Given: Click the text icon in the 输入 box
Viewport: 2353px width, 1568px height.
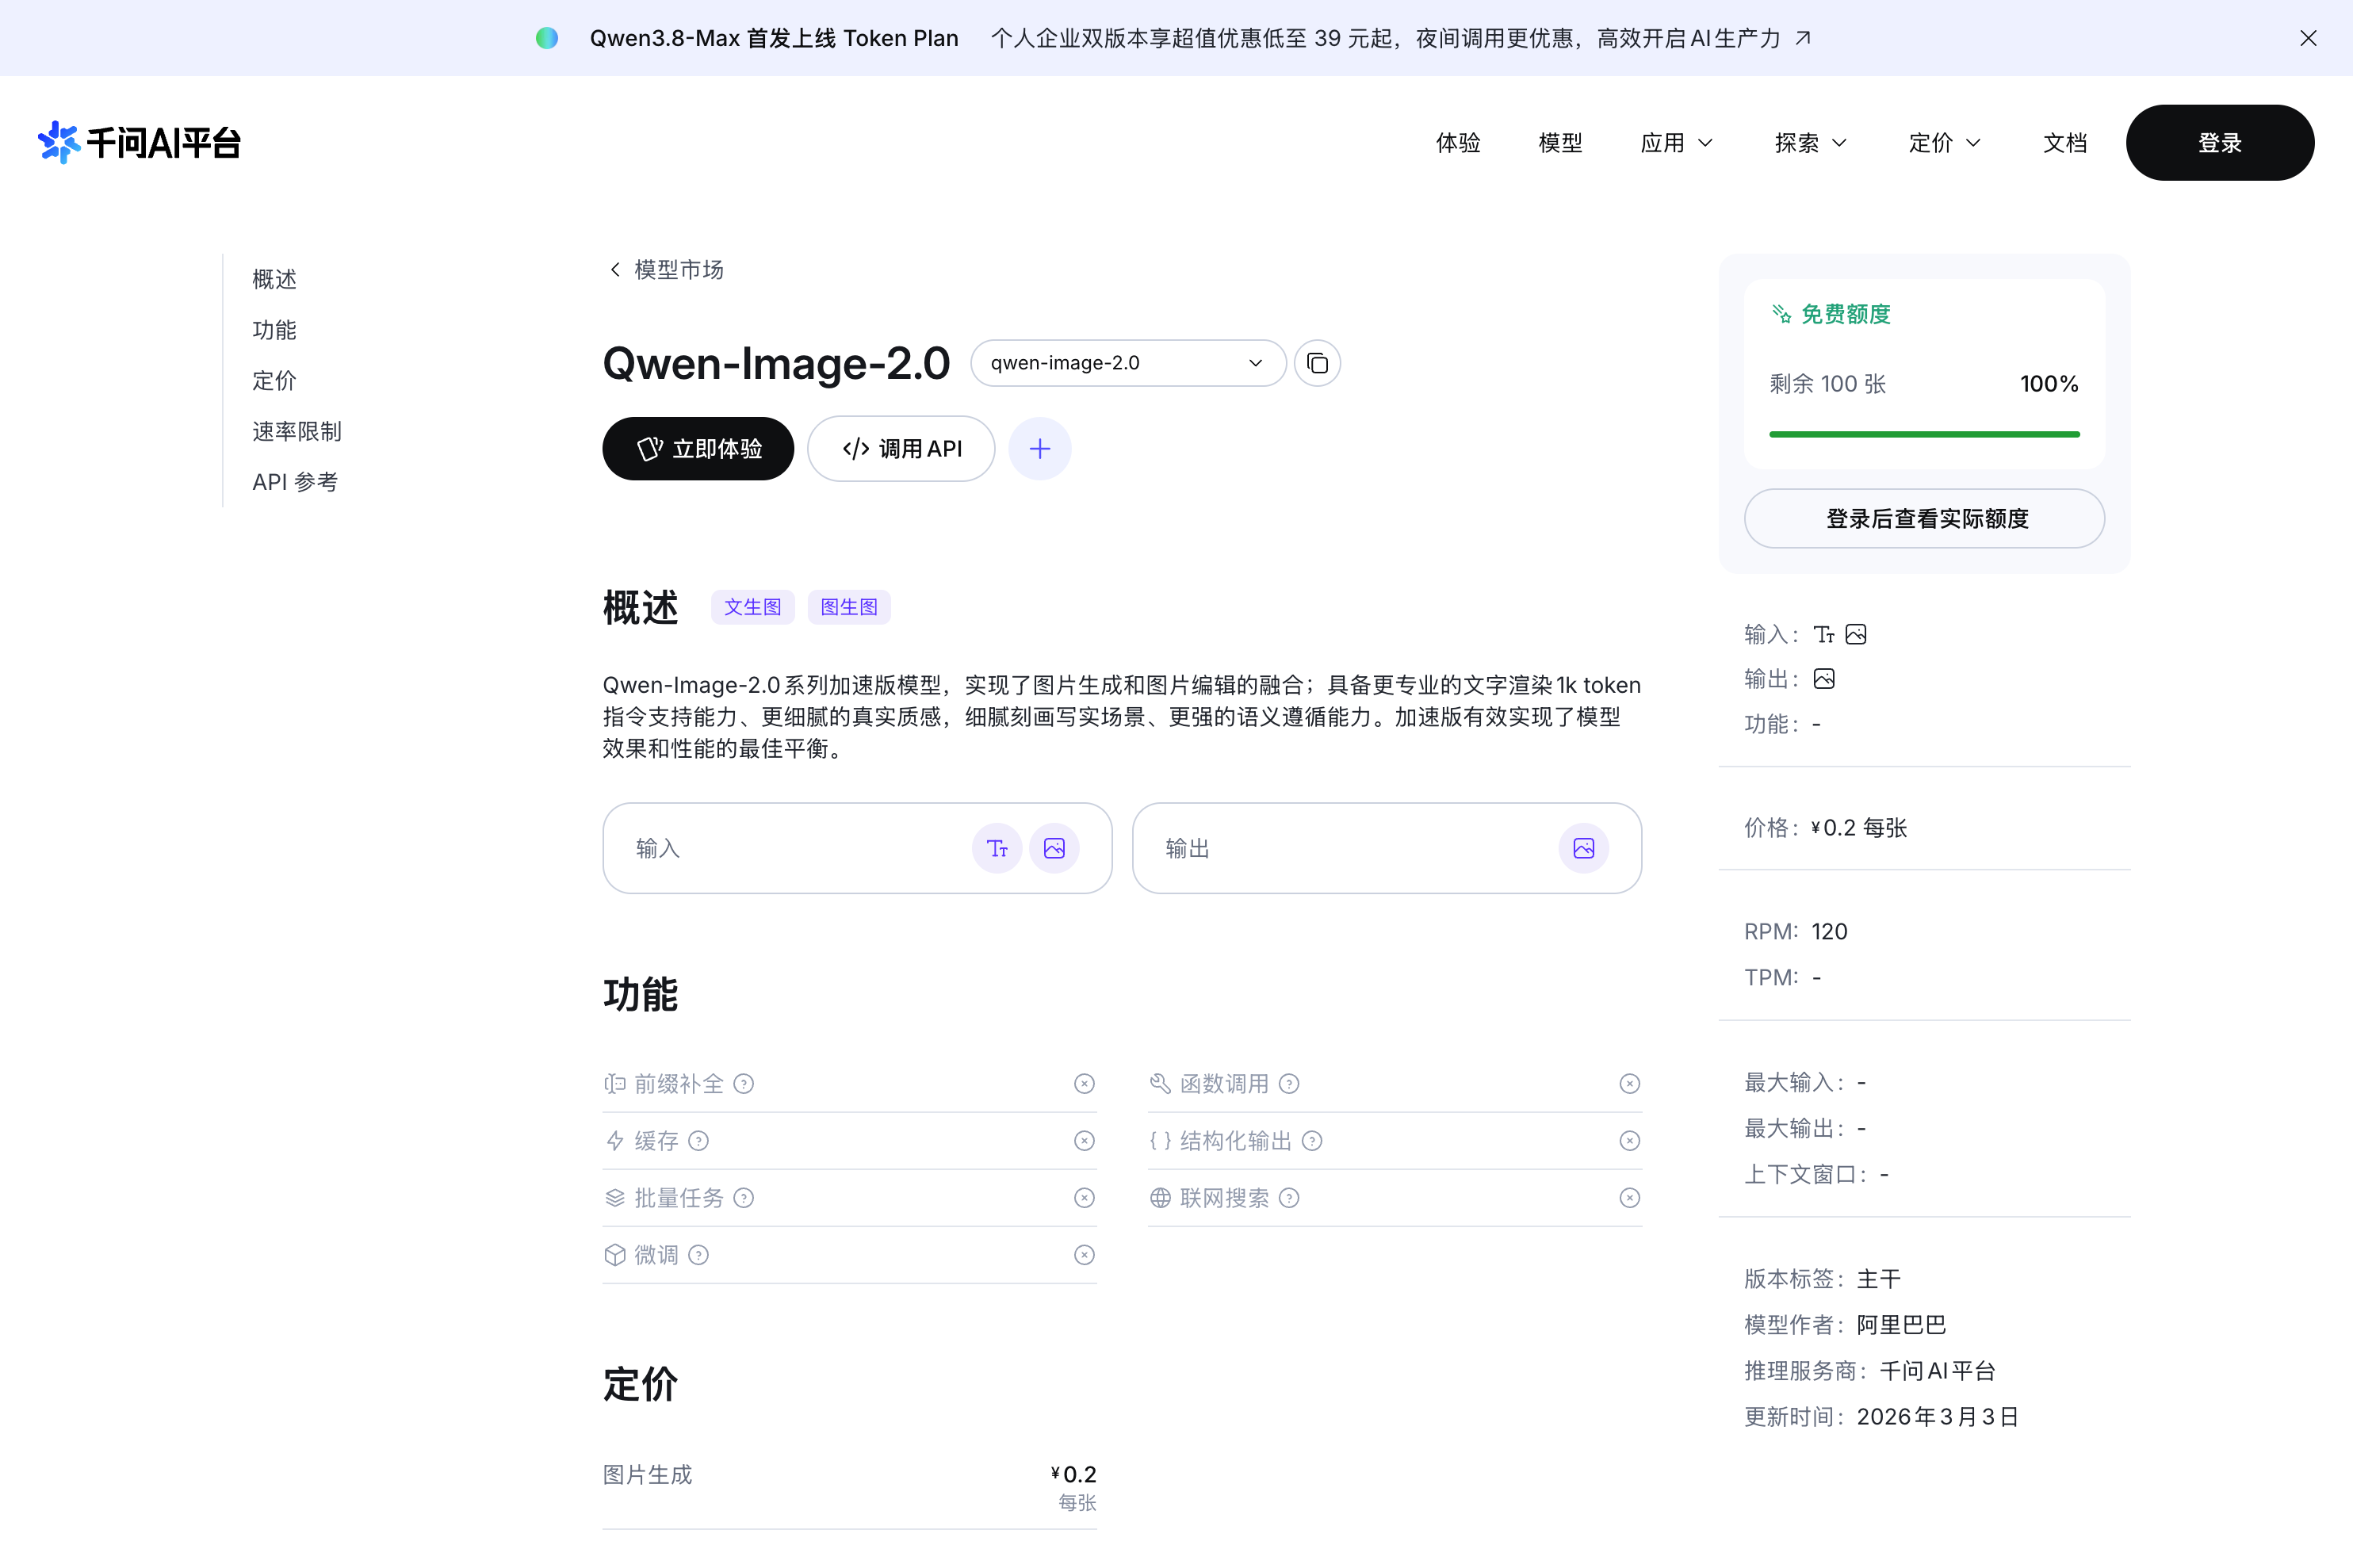Looking at the screenshot, I should tap(997, 849).
